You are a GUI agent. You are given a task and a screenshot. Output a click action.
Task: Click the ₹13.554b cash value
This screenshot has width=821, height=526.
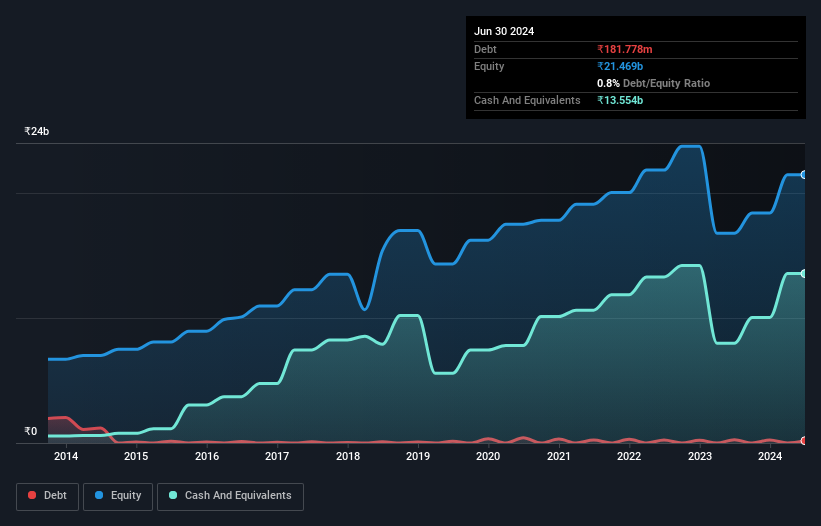[620, 100]
